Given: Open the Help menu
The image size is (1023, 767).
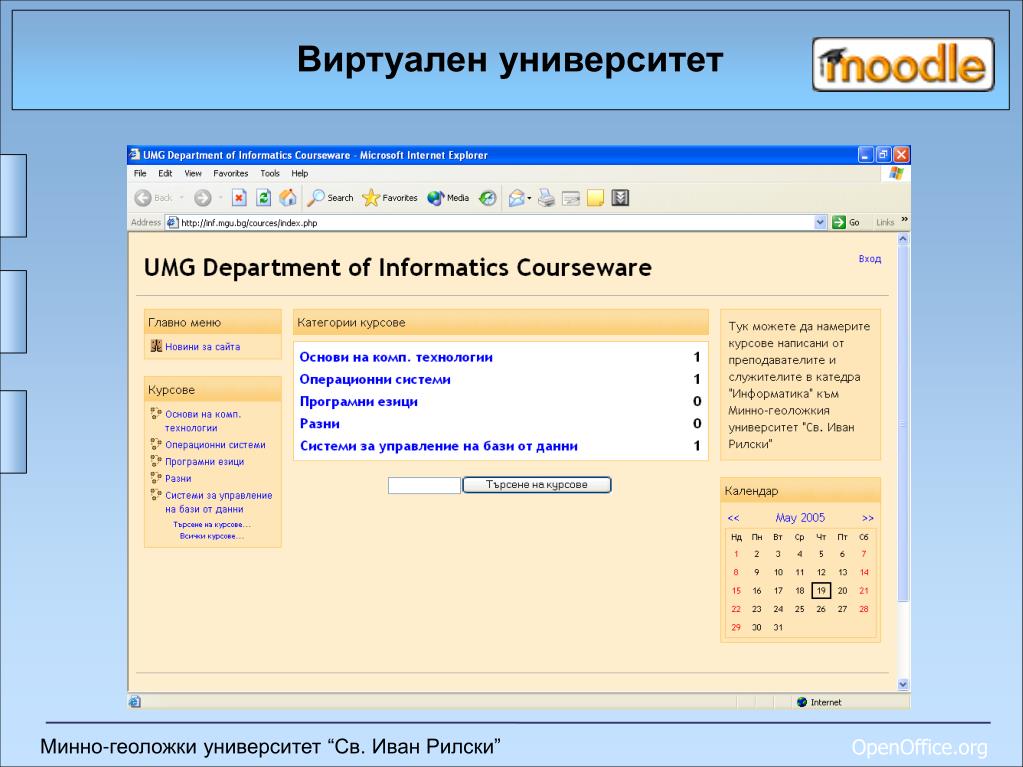Looking at the screenshot, I should point(299,173).
